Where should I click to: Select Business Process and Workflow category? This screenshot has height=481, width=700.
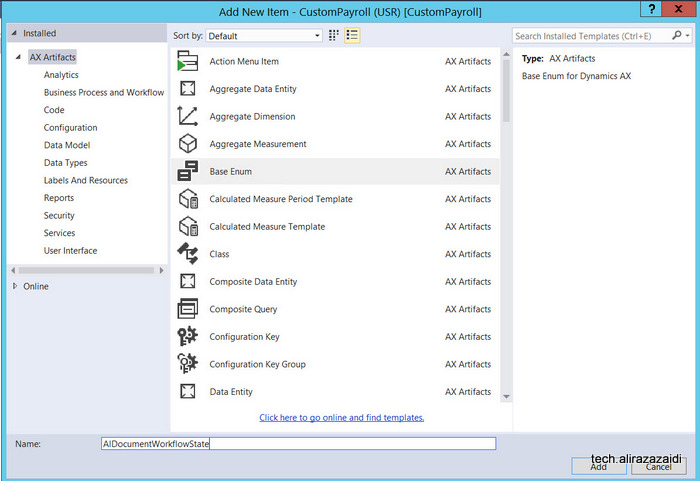pyautogui.click(x=104, y=92)
